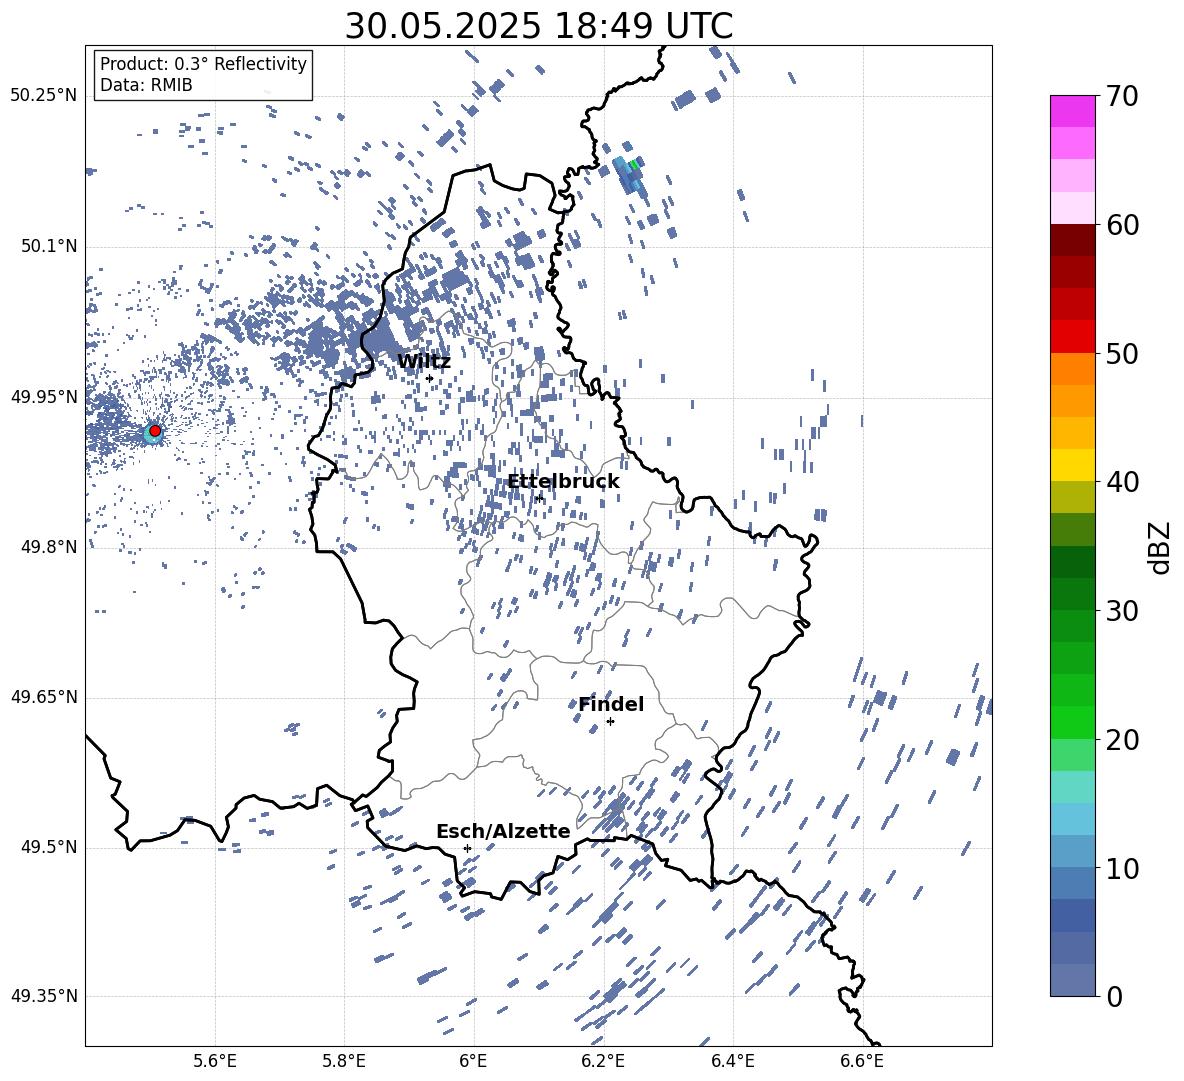The image size is (1184, 1081).
Task: Click colorbar tick value 0
Action: tap(1115, 996)
